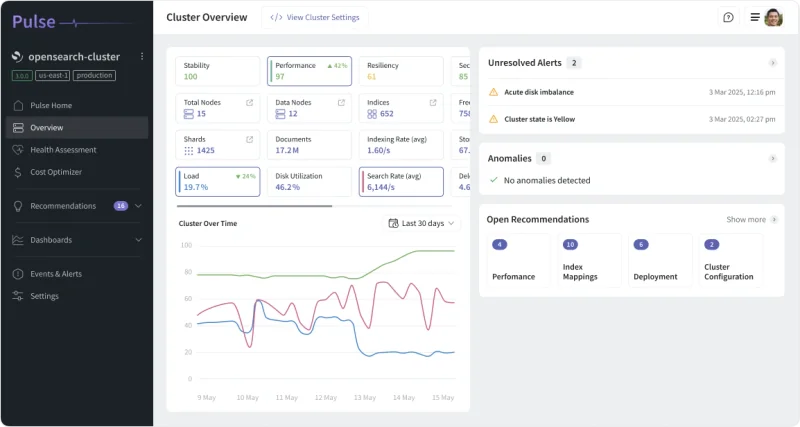The width and height of the screenshot is (800, 427).
Task: Open the hamburger menu icon near the avatar
Action: 755,17
